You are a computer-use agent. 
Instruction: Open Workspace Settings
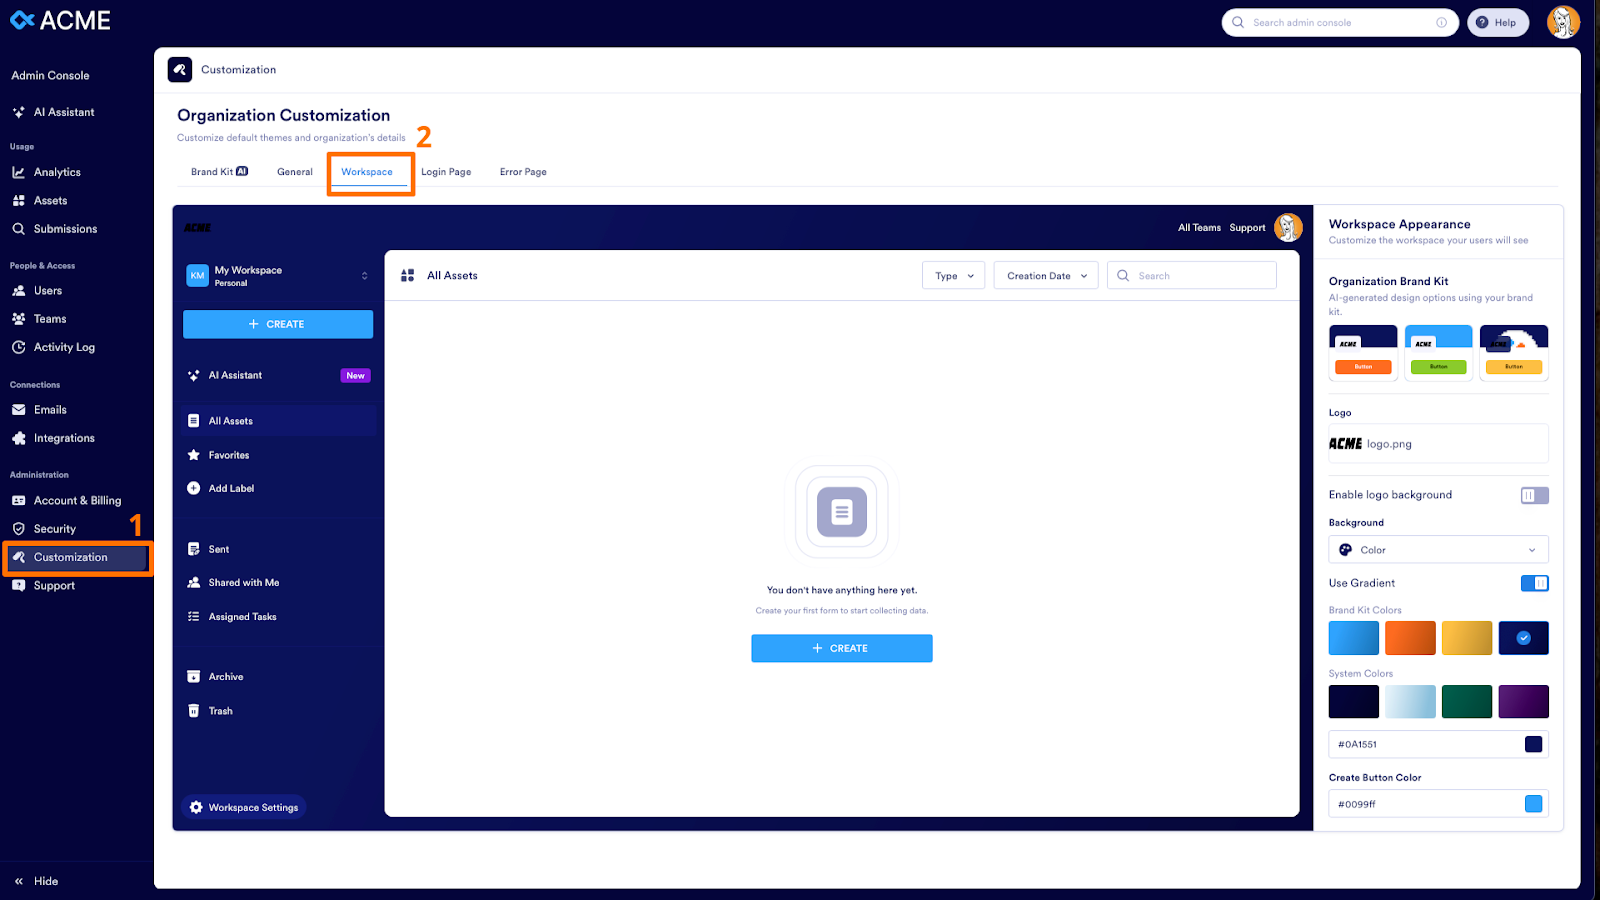(243, 807)
